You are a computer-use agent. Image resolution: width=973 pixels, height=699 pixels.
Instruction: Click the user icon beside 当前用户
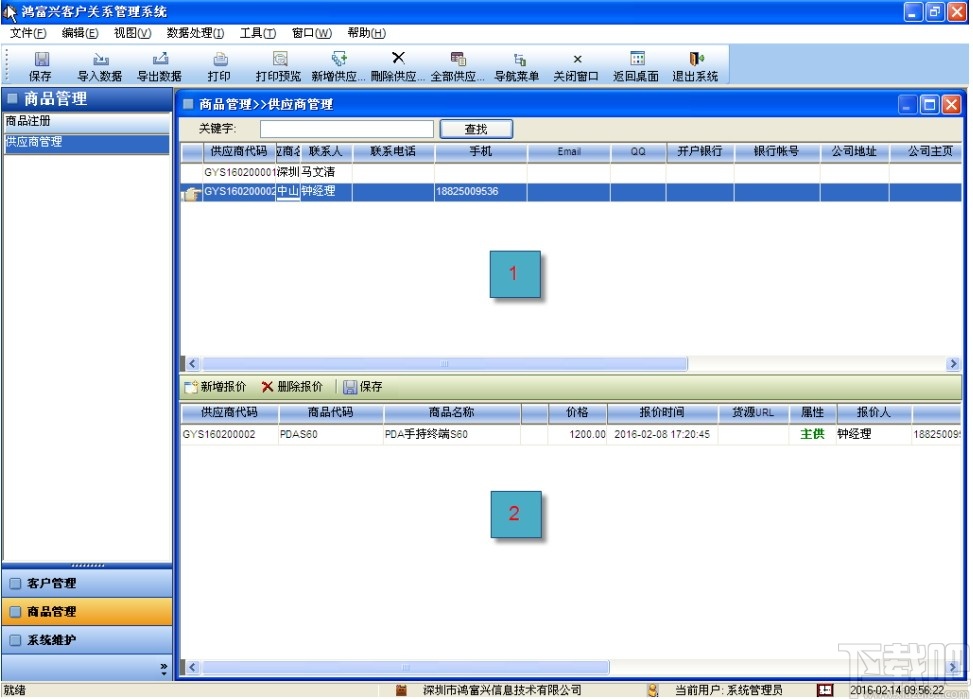click(652, 690)
